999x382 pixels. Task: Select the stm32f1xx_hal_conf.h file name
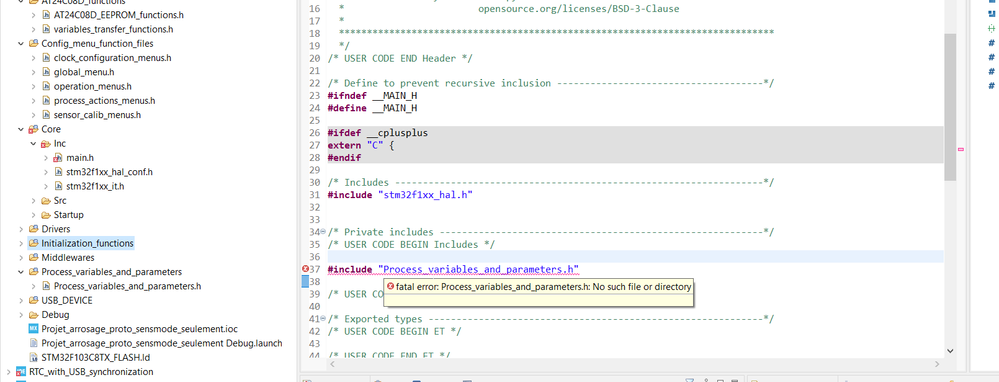[110, 172]
